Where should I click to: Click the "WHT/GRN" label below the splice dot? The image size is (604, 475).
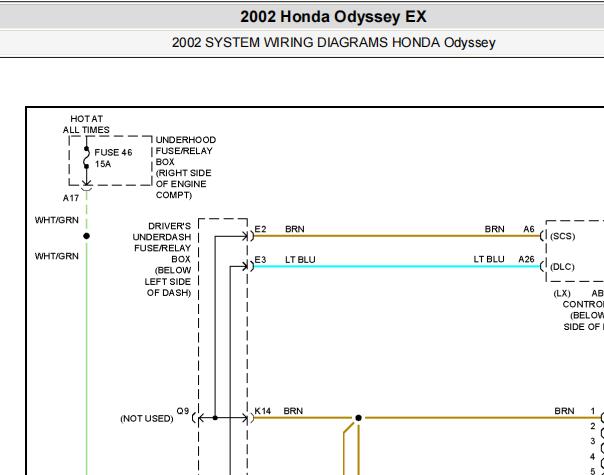pyautogui.click(x=57, y=256)
